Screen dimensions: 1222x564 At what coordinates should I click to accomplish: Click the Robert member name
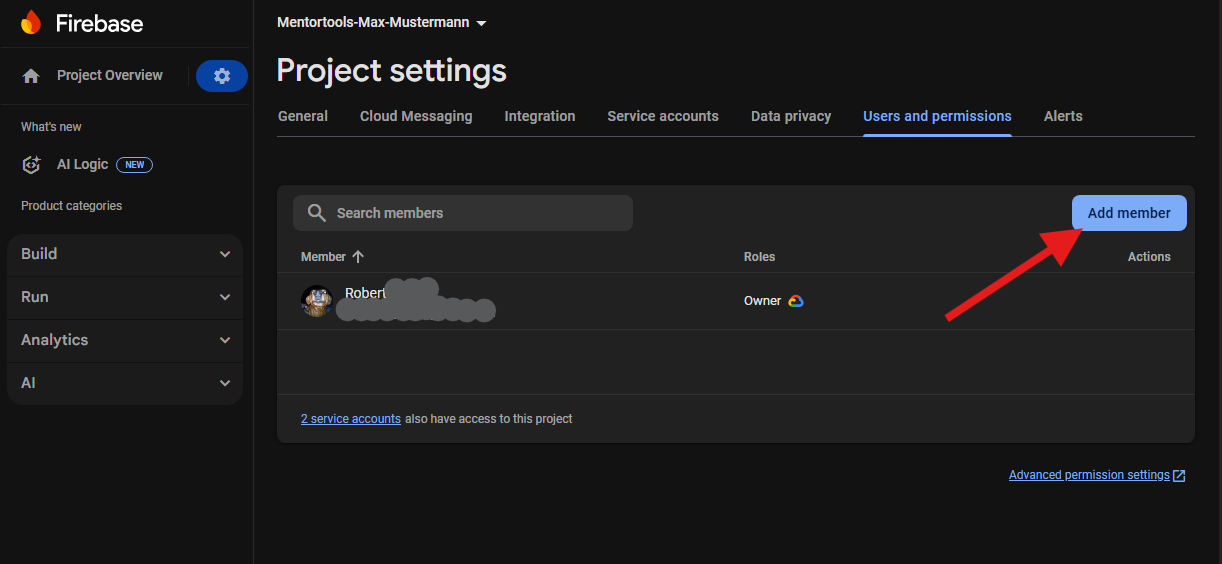[x=365, y=293]
